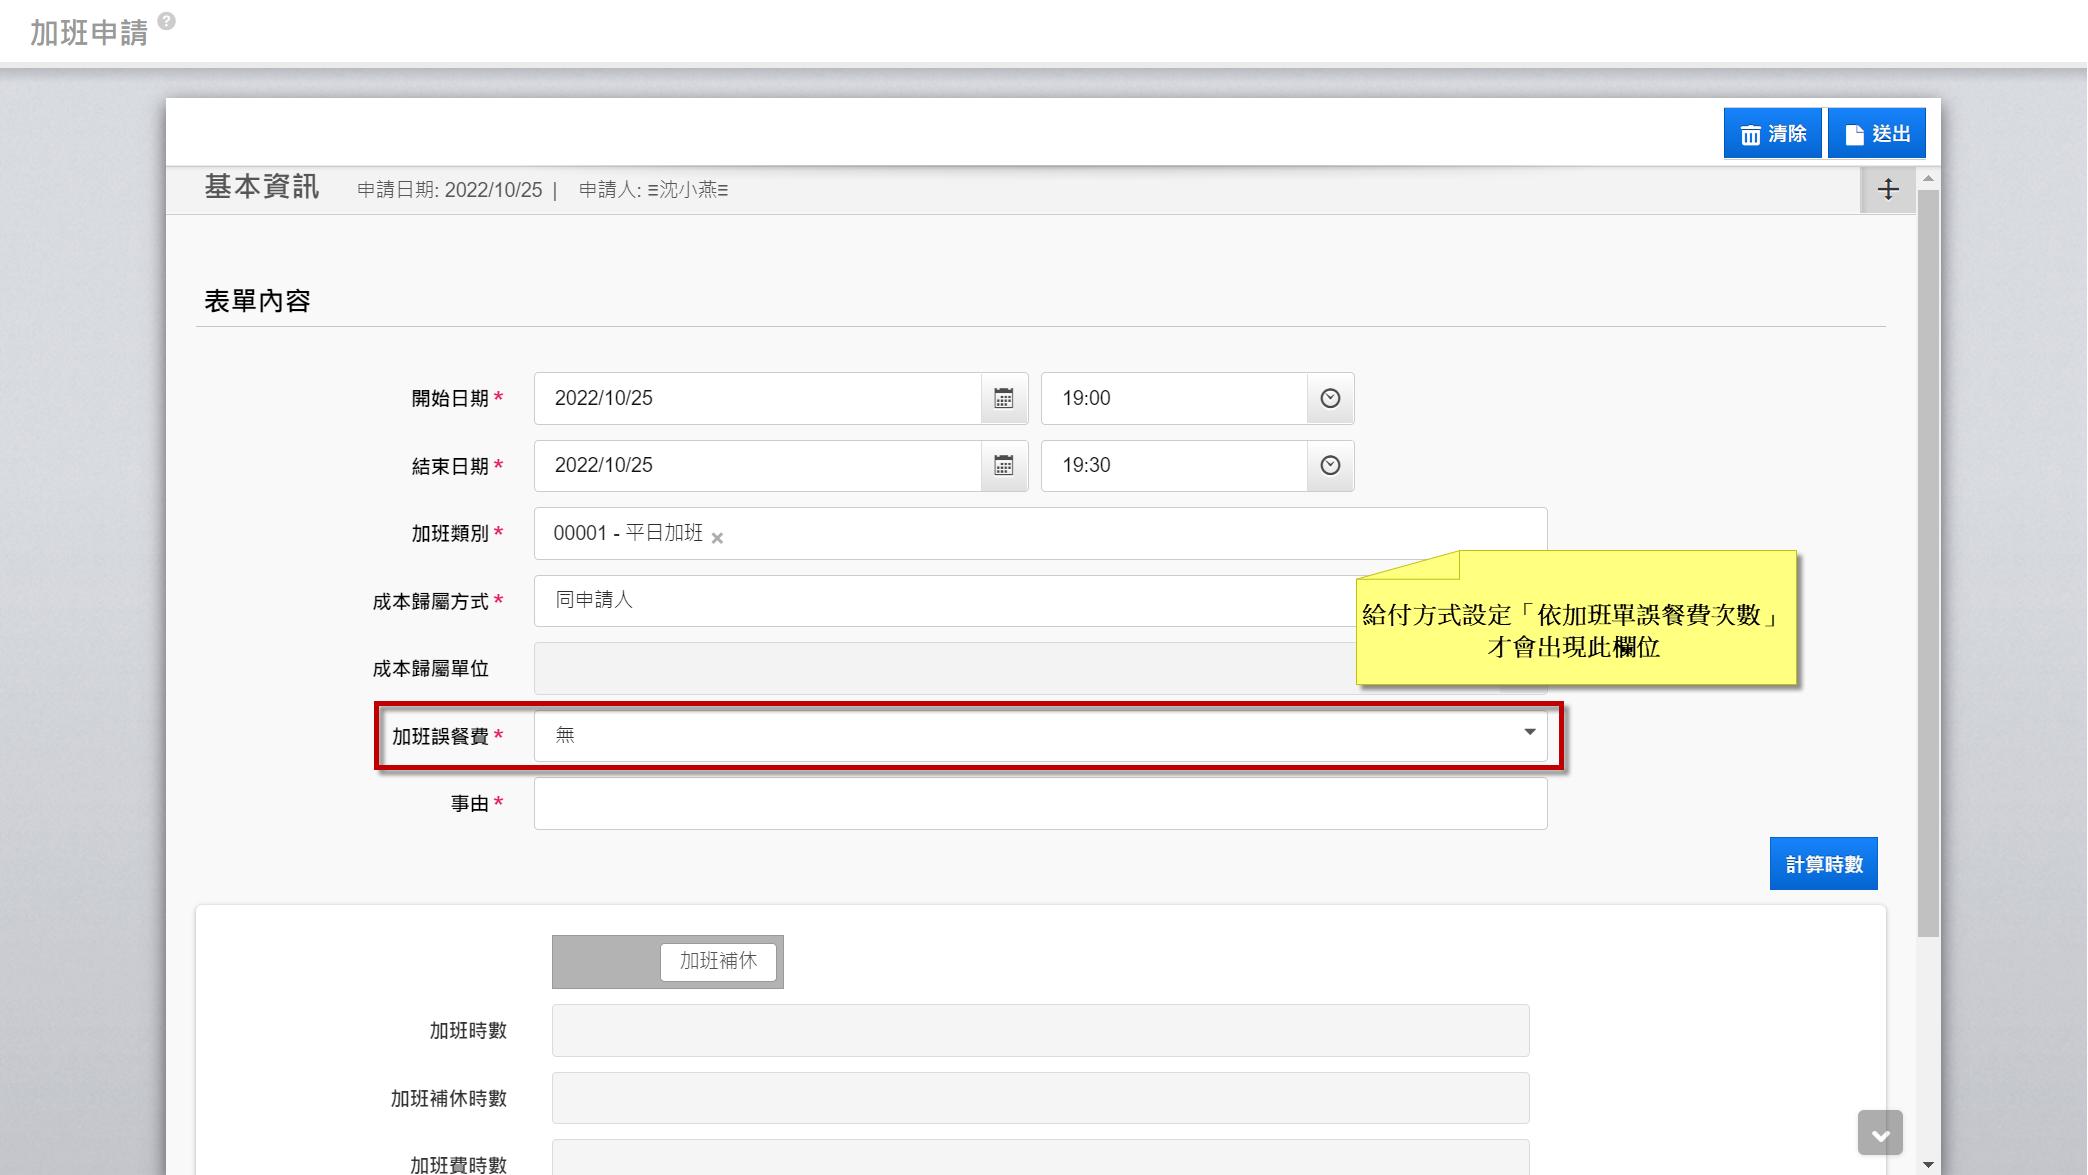2088x1175 pixels.
Task: Open the start time clock picker
Action: pyautogui.click(x=1330, y=399)
